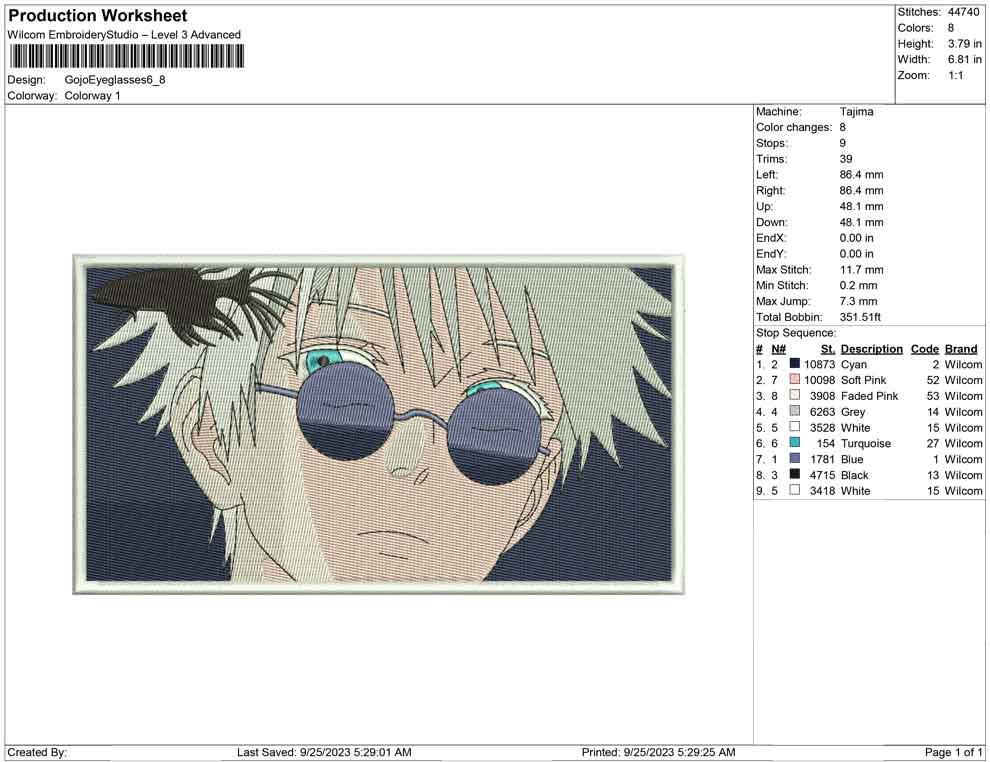Image resolution: width=990 pixels, height=762 pixels.
Task: Click design name GojoEyeglasses6_8
Action: (115, 80)
